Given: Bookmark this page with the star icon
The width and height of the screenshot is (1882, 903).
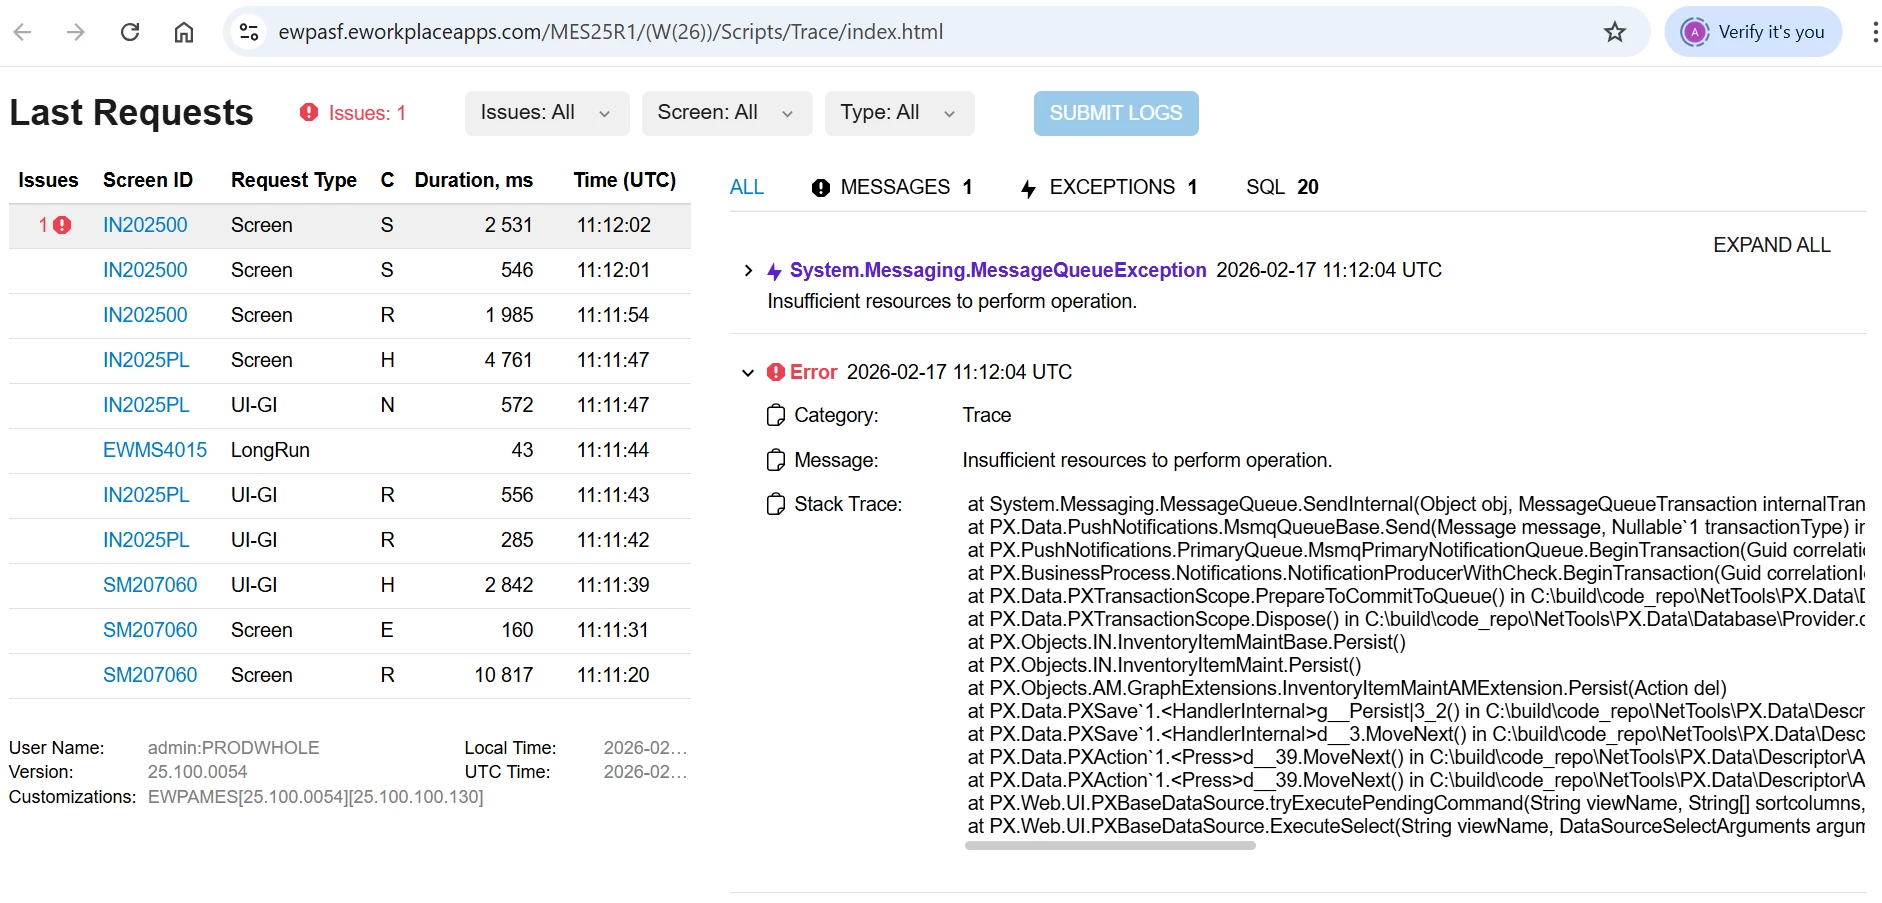Looking at the screenshot, I should click(1615, 32).
